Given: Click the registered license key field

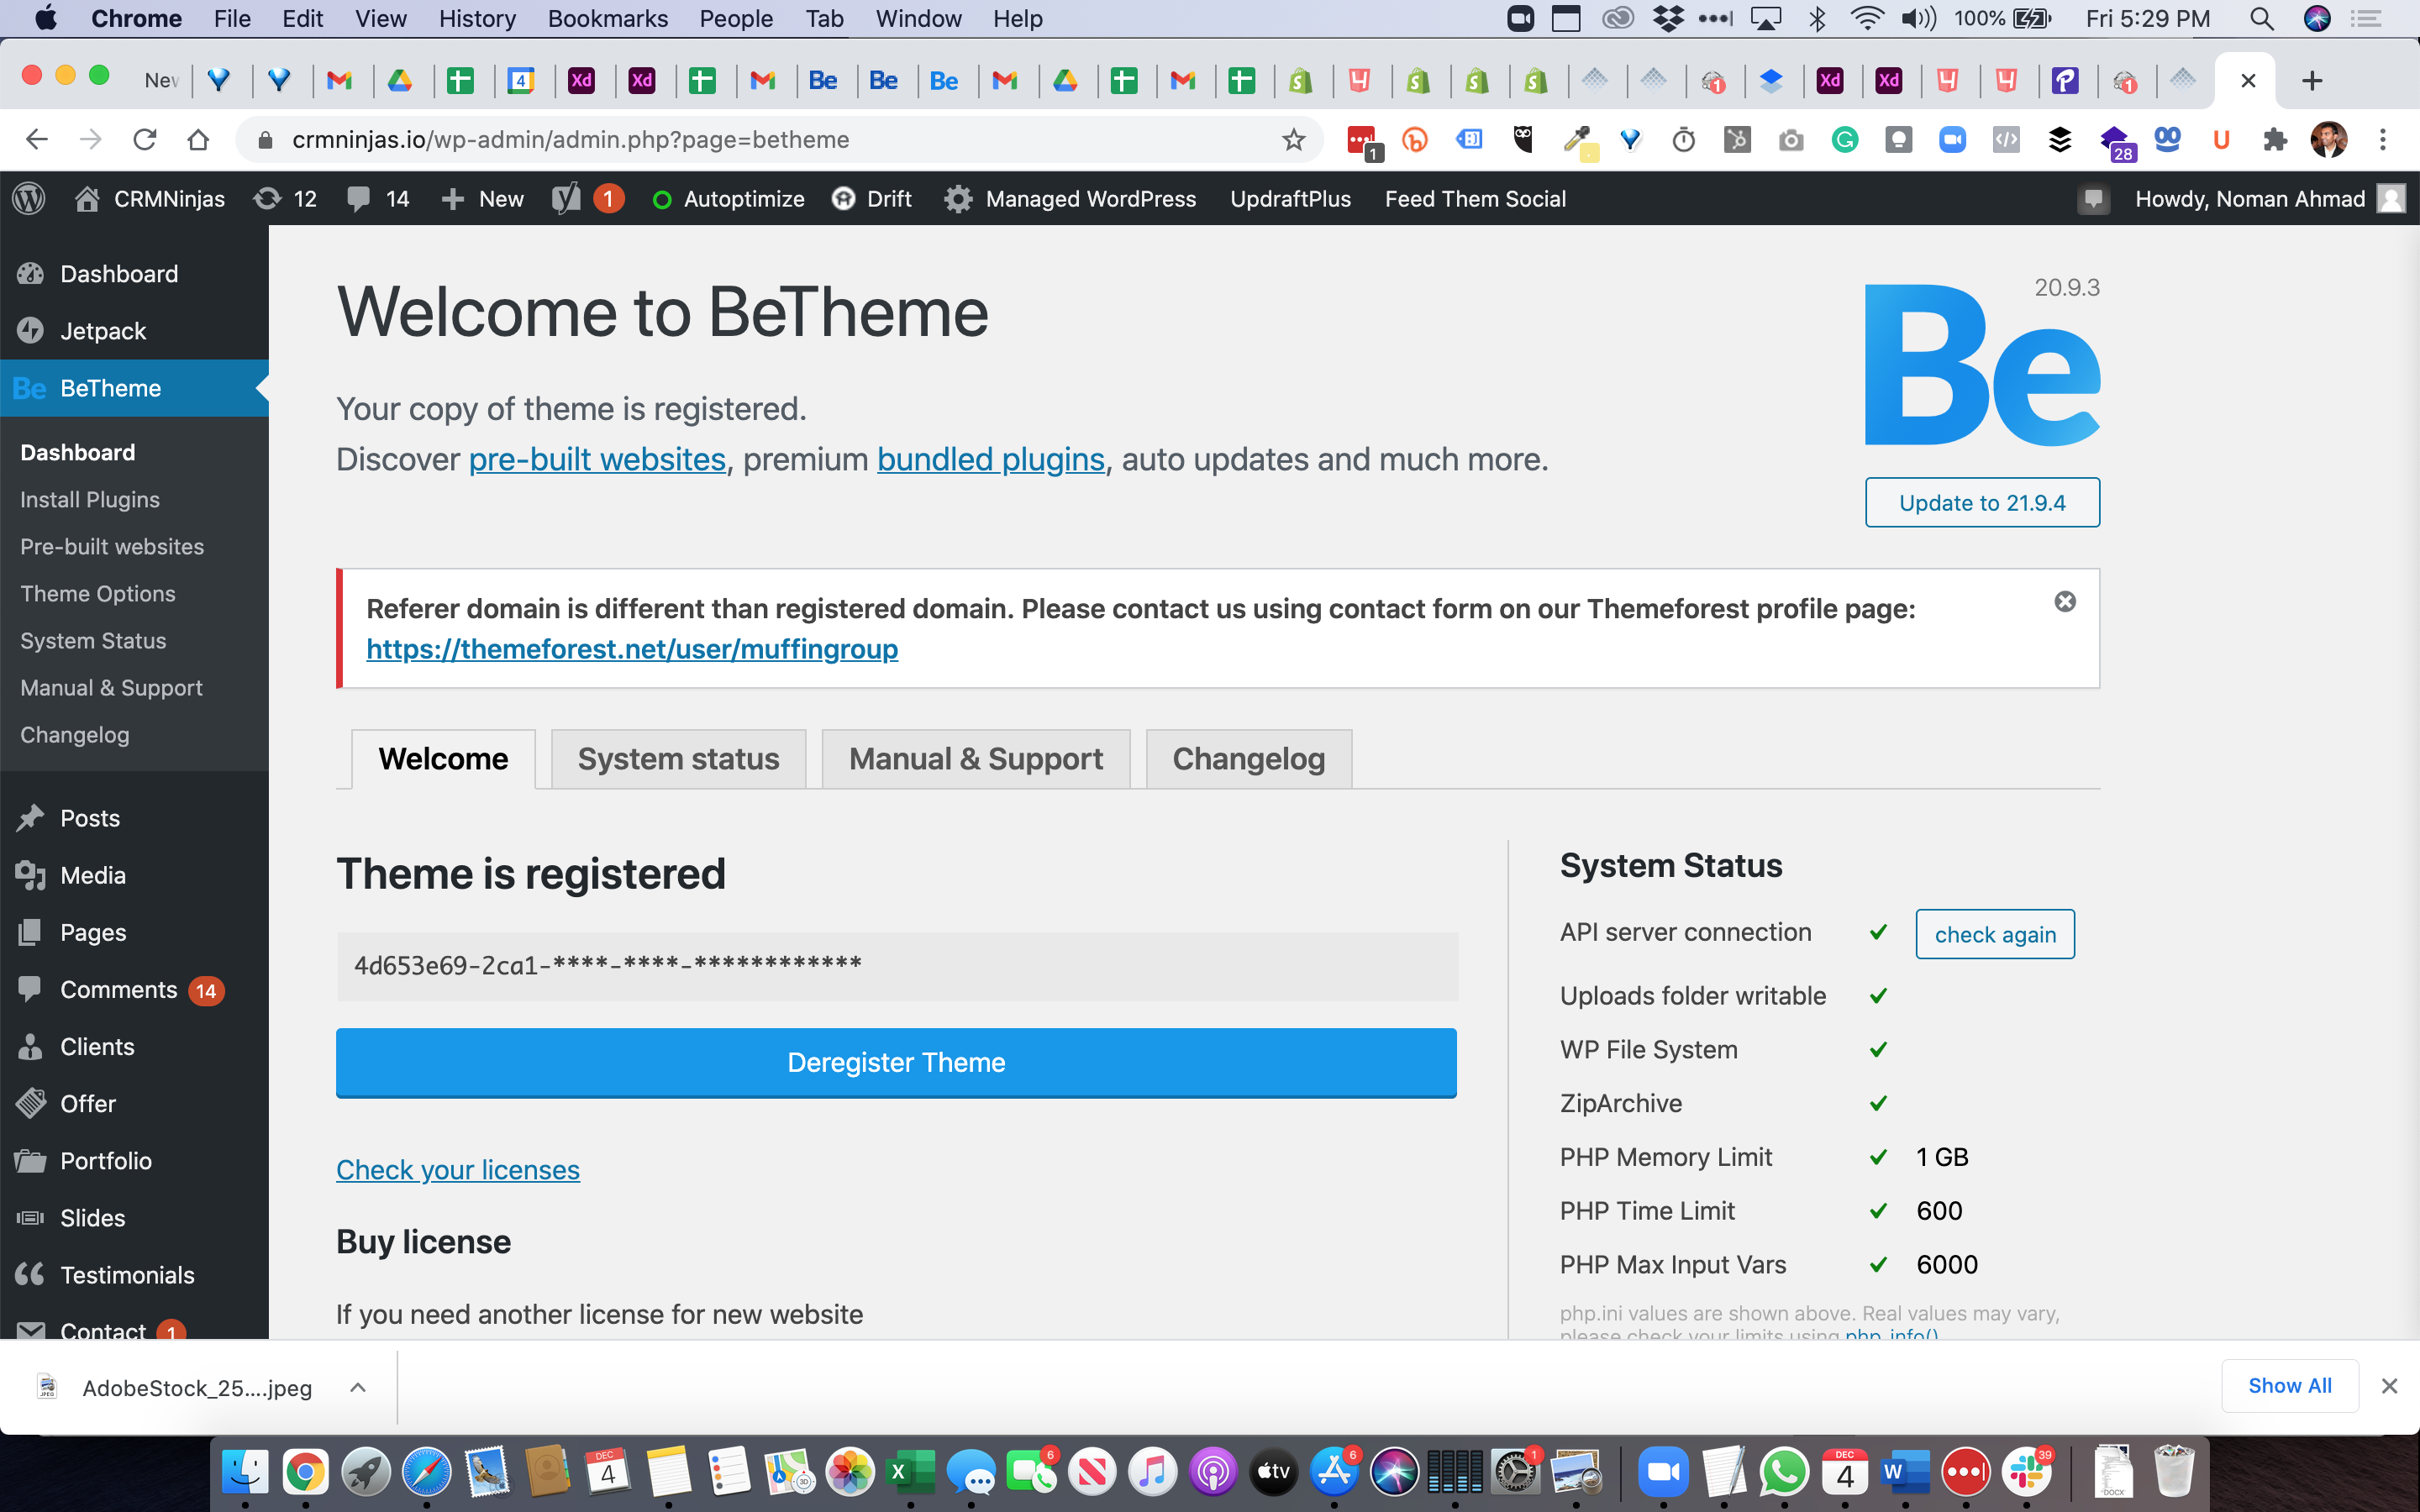Looking at the screenshot, I should (897, 966).
